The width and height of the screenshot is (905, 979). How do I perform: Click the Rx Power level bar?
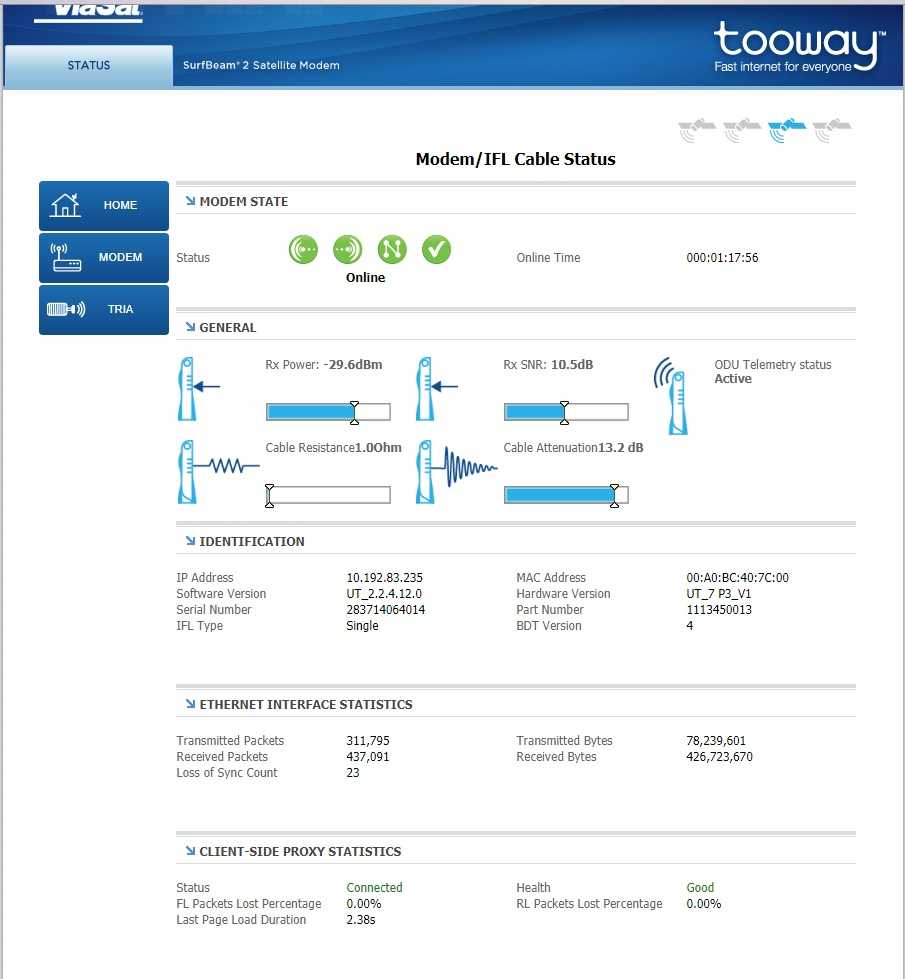(328, 412)
